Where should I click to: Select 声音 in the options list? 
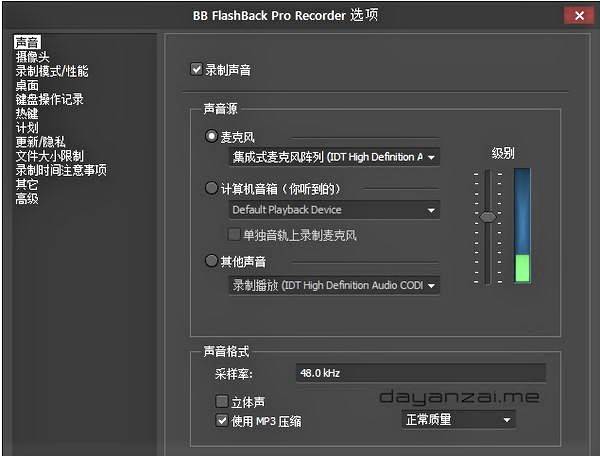tap(28, 42)
